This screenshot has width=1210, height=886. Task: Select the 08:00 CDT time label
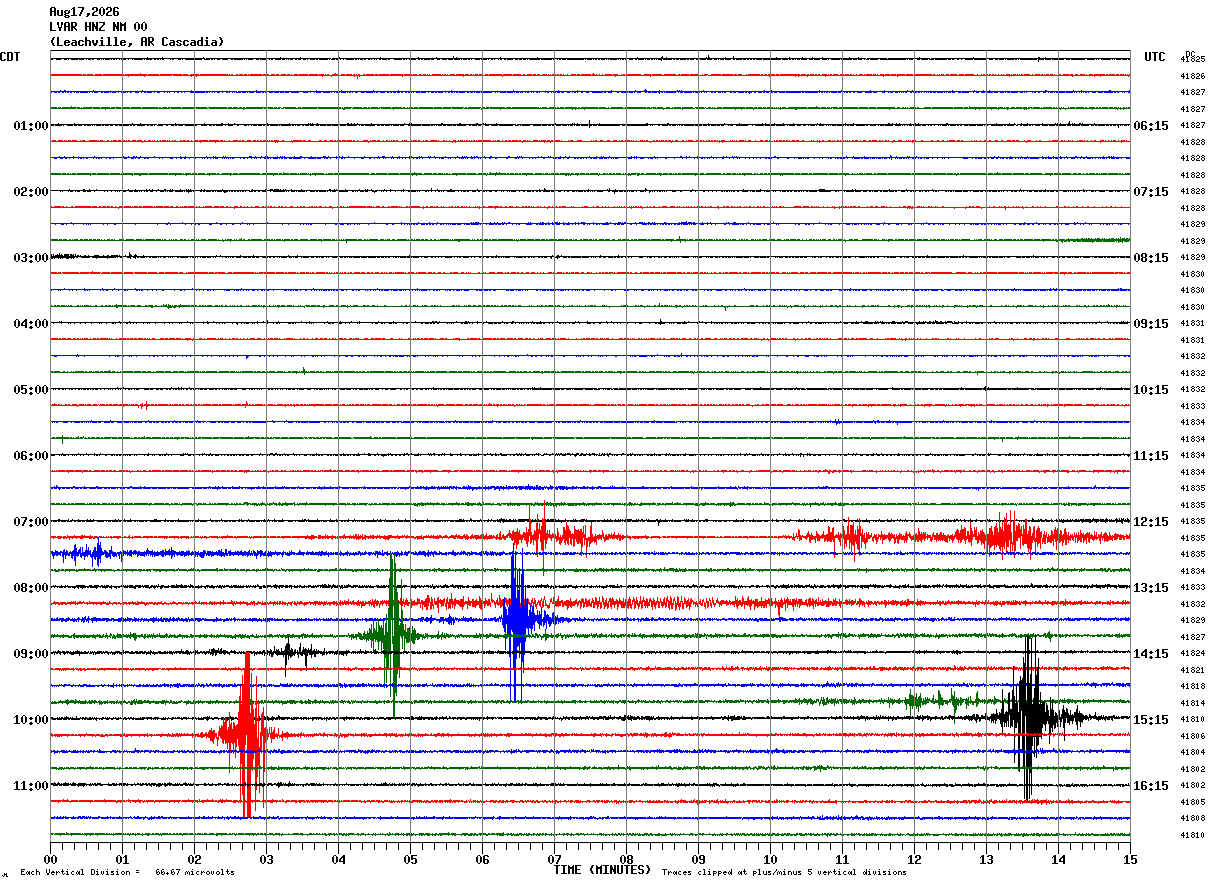31,588
